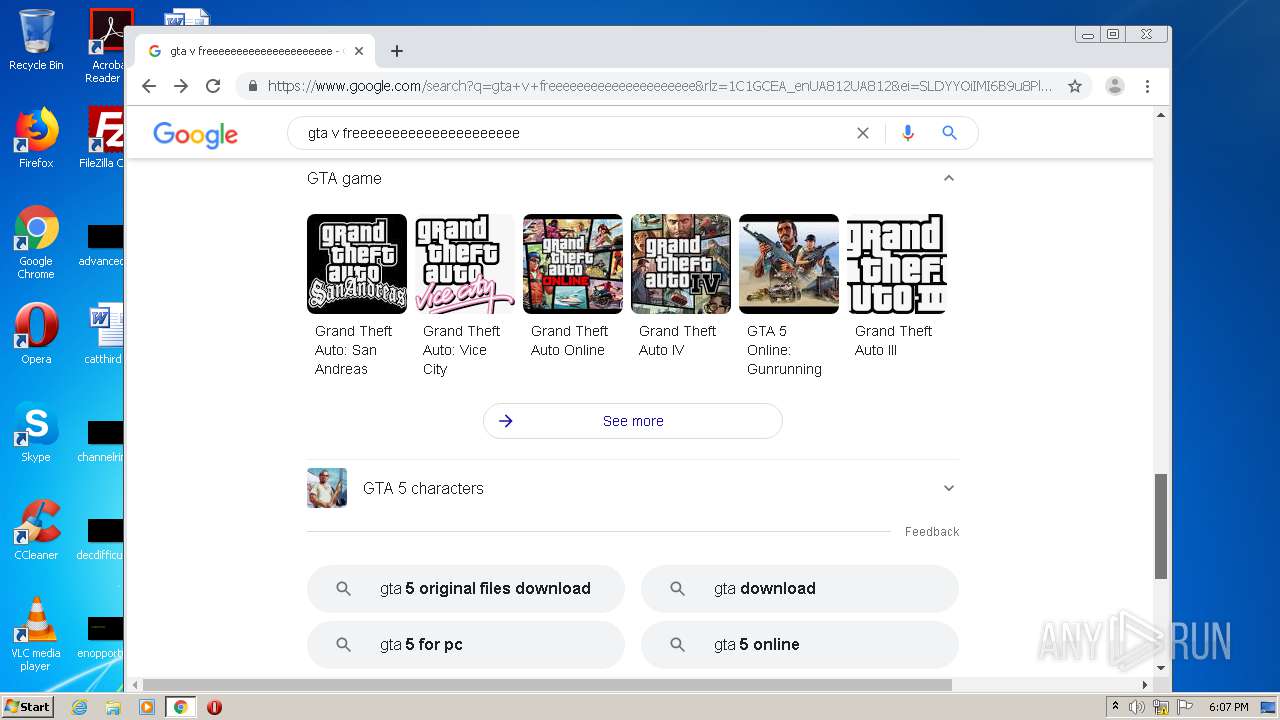Go to Google home via the logo
The width and height of the screenshot is (1280, 720).
(195, 134)
